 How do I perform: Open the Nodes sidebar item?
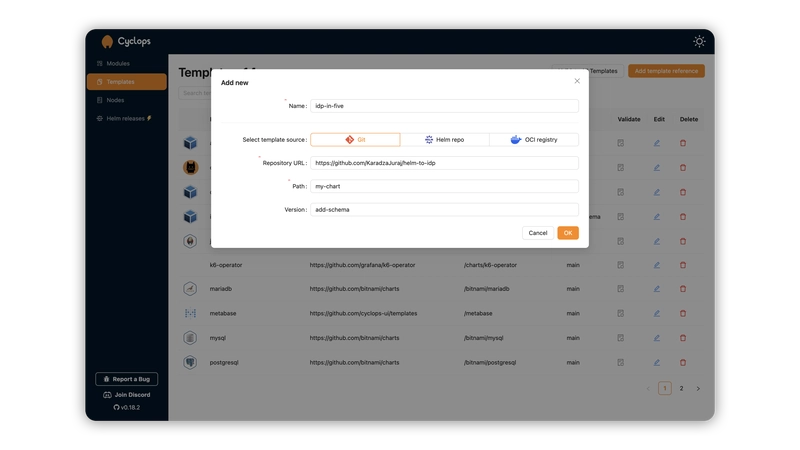click(115, 100)
